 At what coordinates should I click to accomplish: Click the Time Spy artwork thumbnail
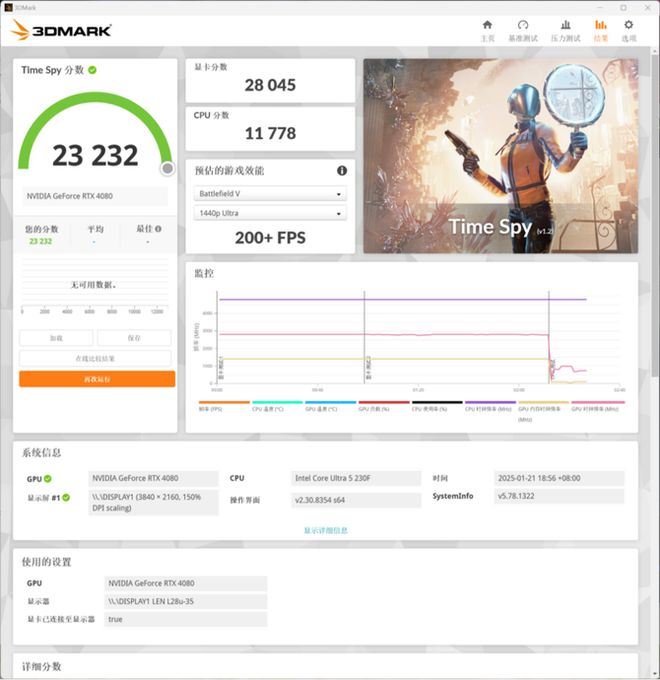[500, 155]
